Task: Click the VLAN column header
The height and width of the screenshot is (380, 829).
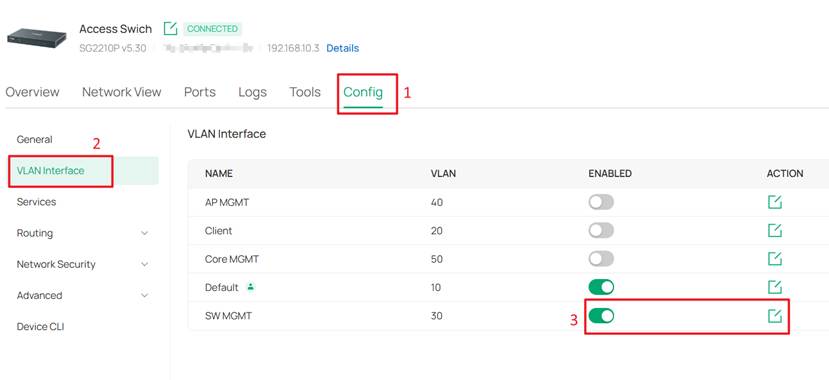Action: pos(444,173)
